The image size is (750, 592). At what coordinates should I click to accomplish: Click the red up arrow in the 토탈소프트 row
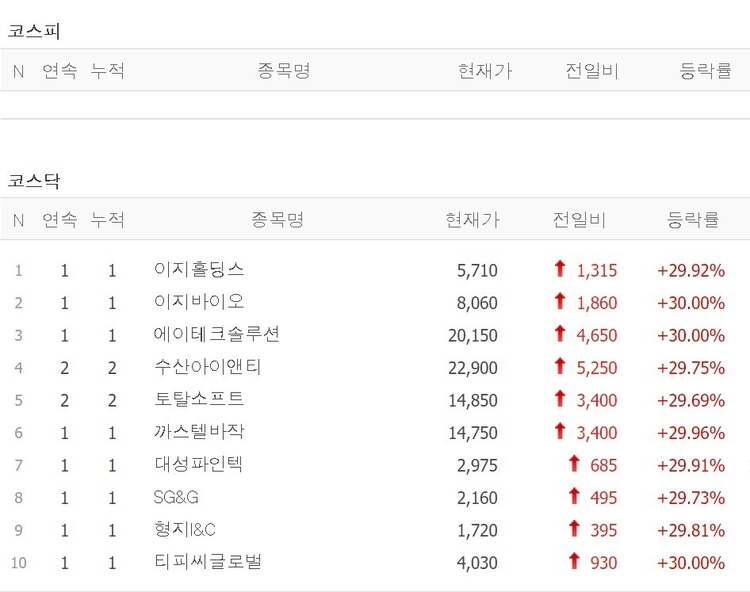pyautogui.click(x=560, y=399)
